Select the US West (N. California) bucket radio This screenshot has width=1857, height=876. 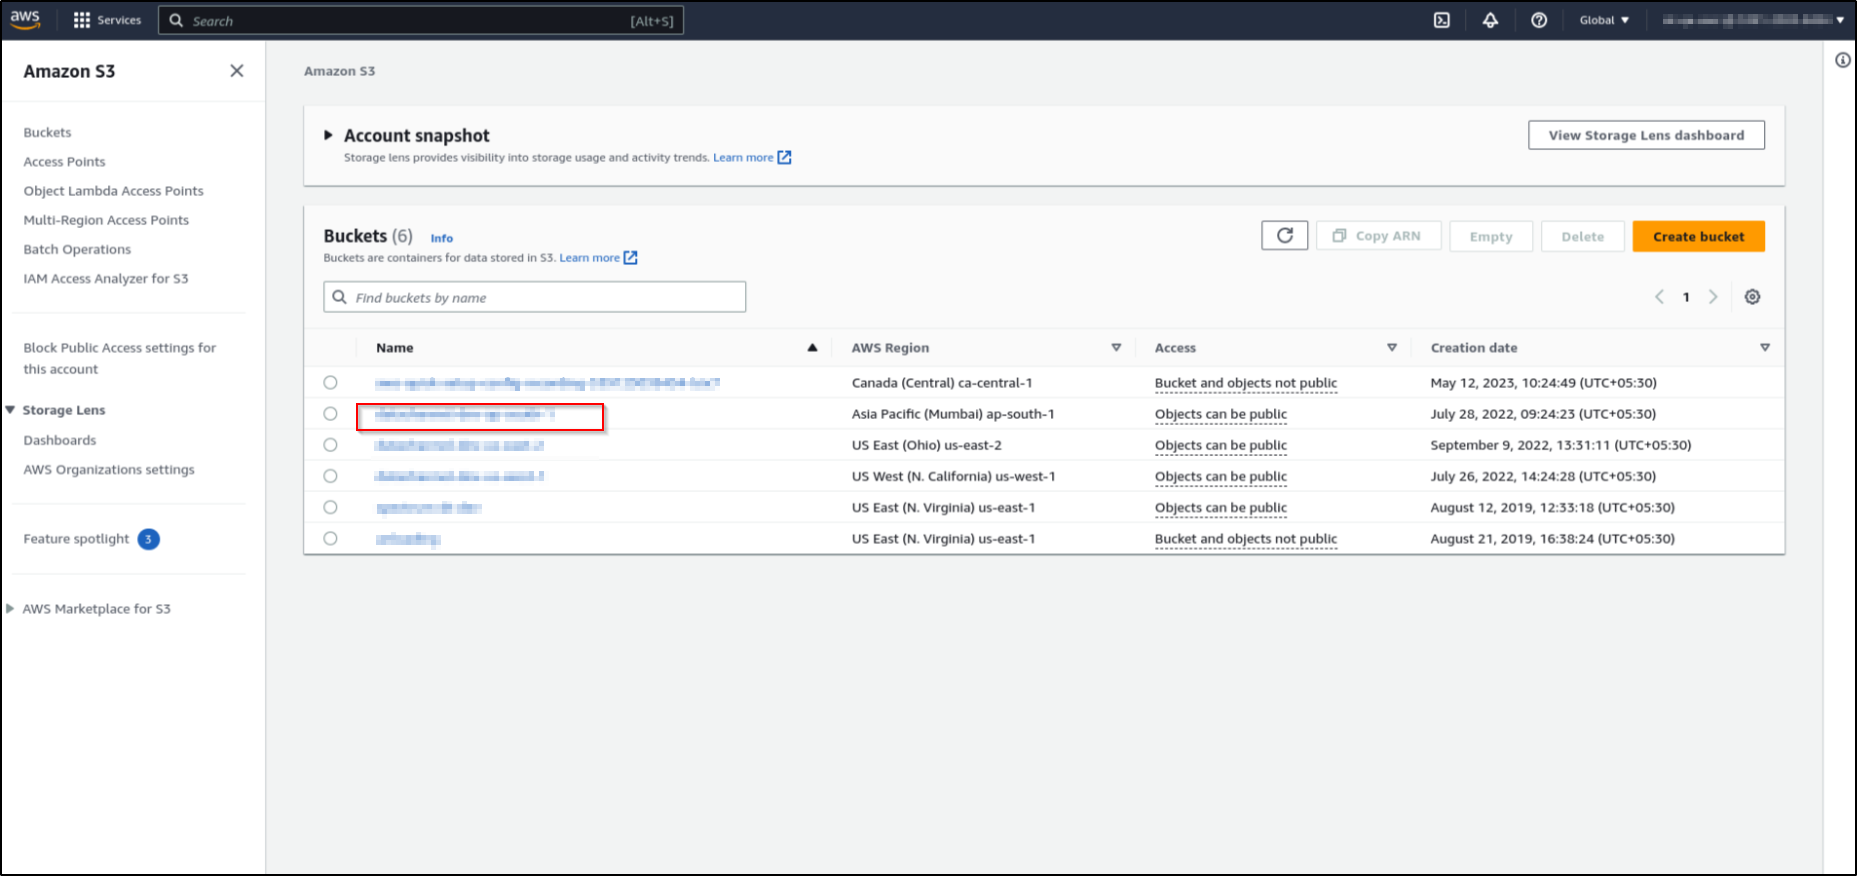330,476
